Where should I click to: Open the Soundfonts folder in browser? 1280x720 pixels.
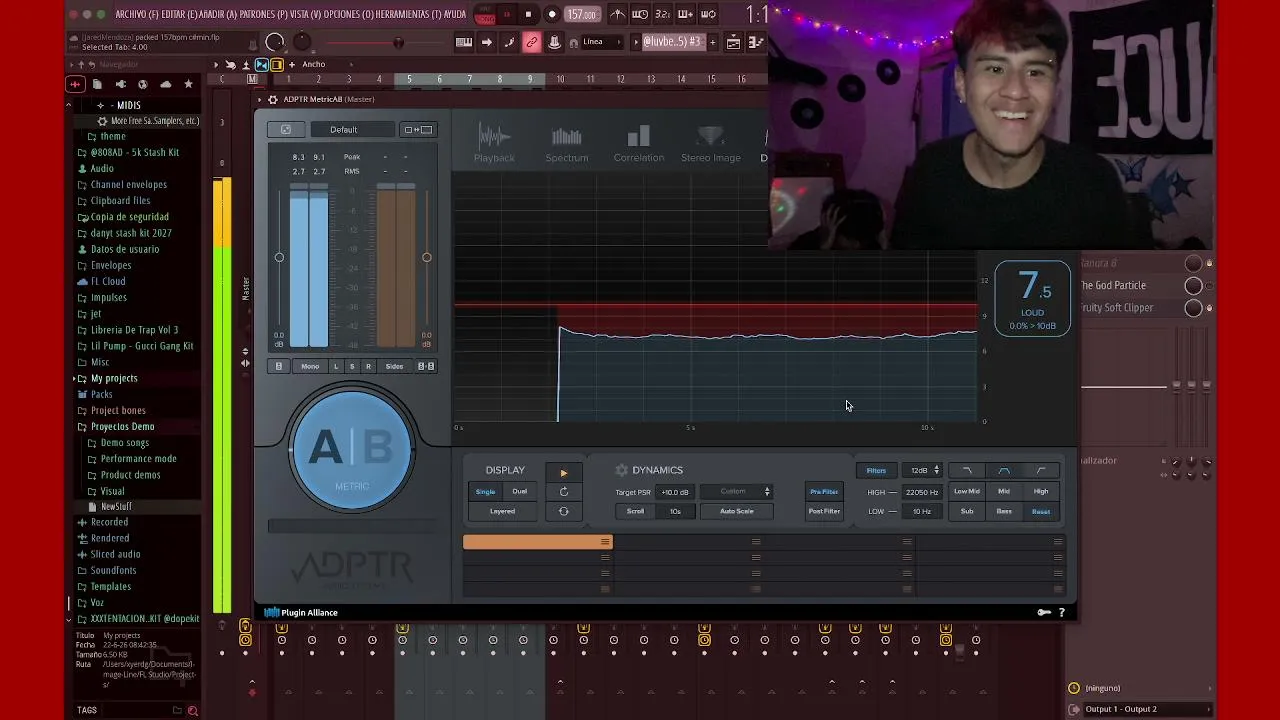click(113, 570)
